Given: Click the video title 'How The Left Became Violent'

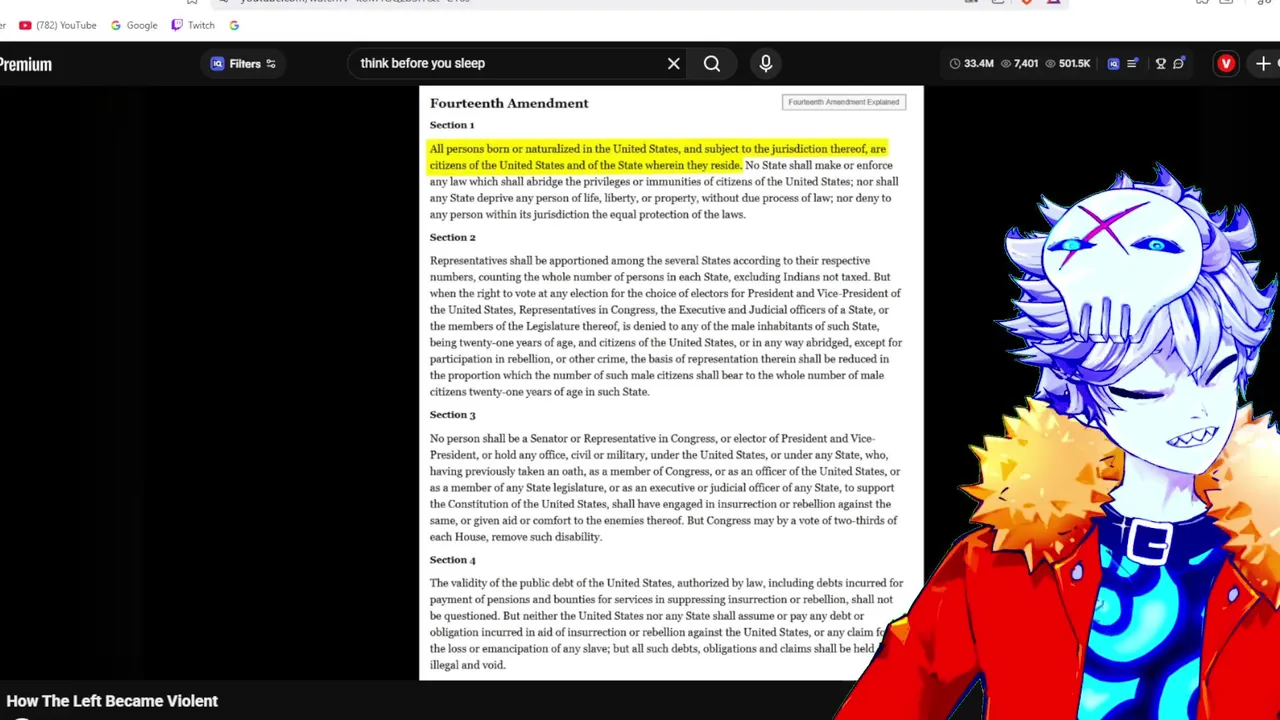Looking at the screenshot, I should click(x=112, y=701).
